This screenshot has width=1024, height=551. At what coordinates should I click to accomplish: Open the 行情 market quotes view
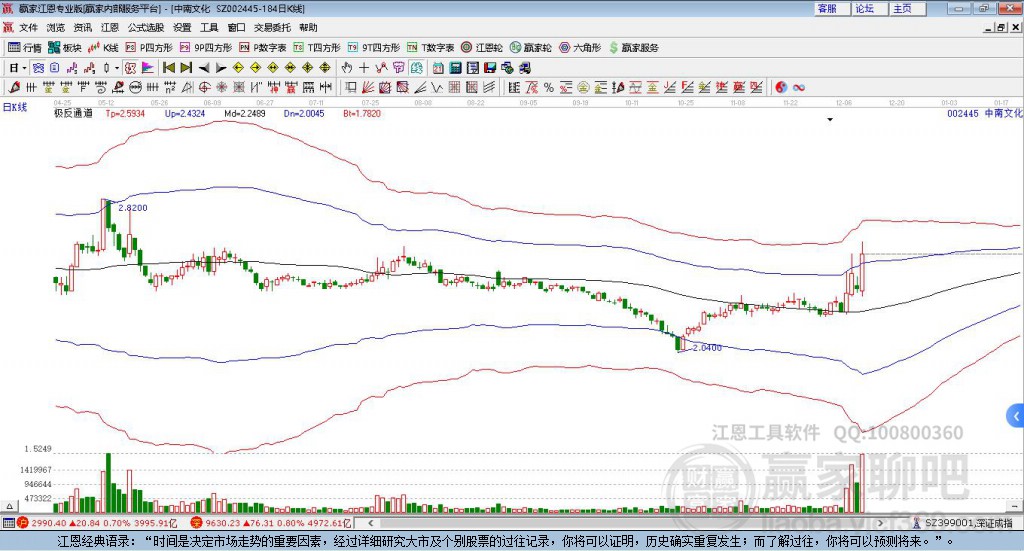coord(25,48)
